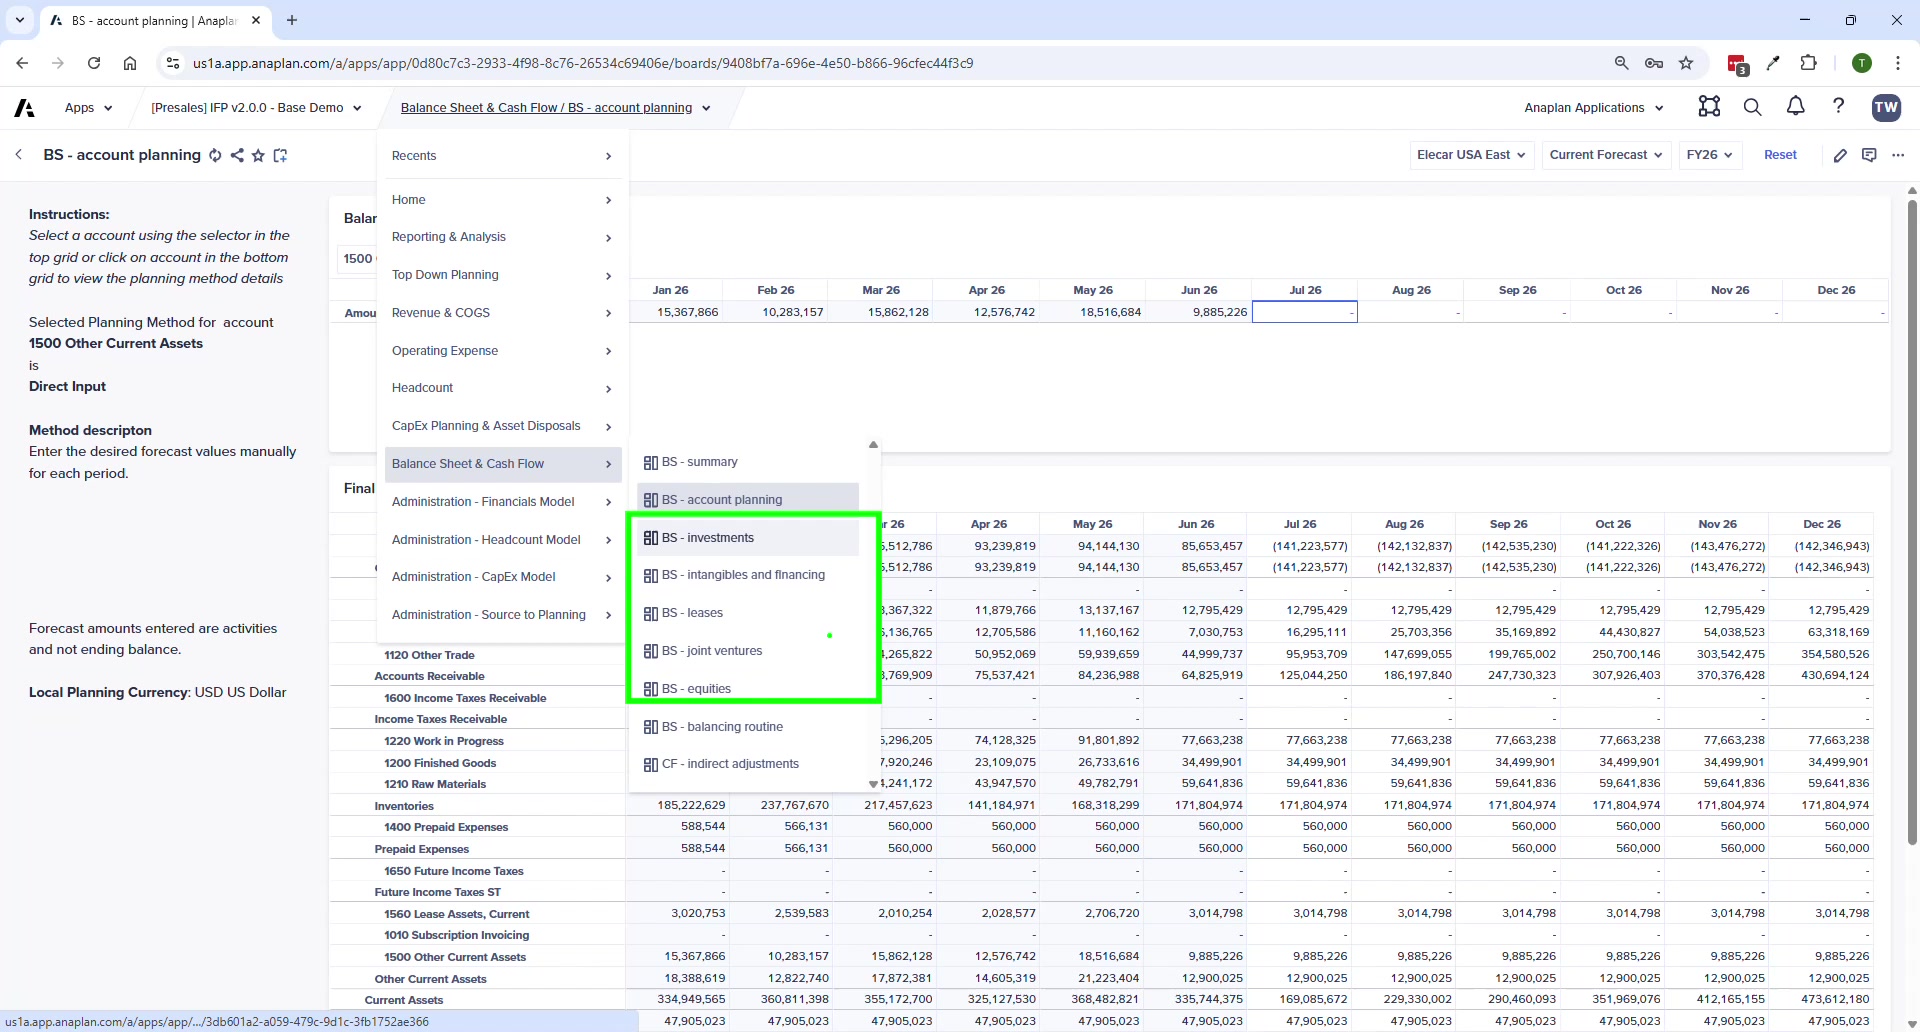Viewport: 1920px width, 1032px height.
Task: Open the Elecar USA East selector
Action: click(1472, 155)
